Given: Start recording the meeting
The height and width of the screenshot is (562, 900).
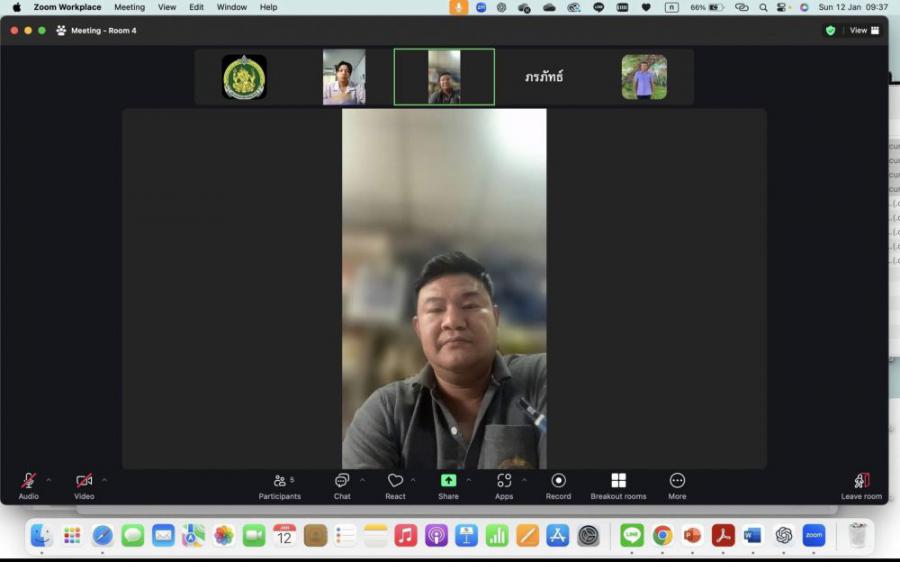Looking at the screenshot, I should (558, 485).
